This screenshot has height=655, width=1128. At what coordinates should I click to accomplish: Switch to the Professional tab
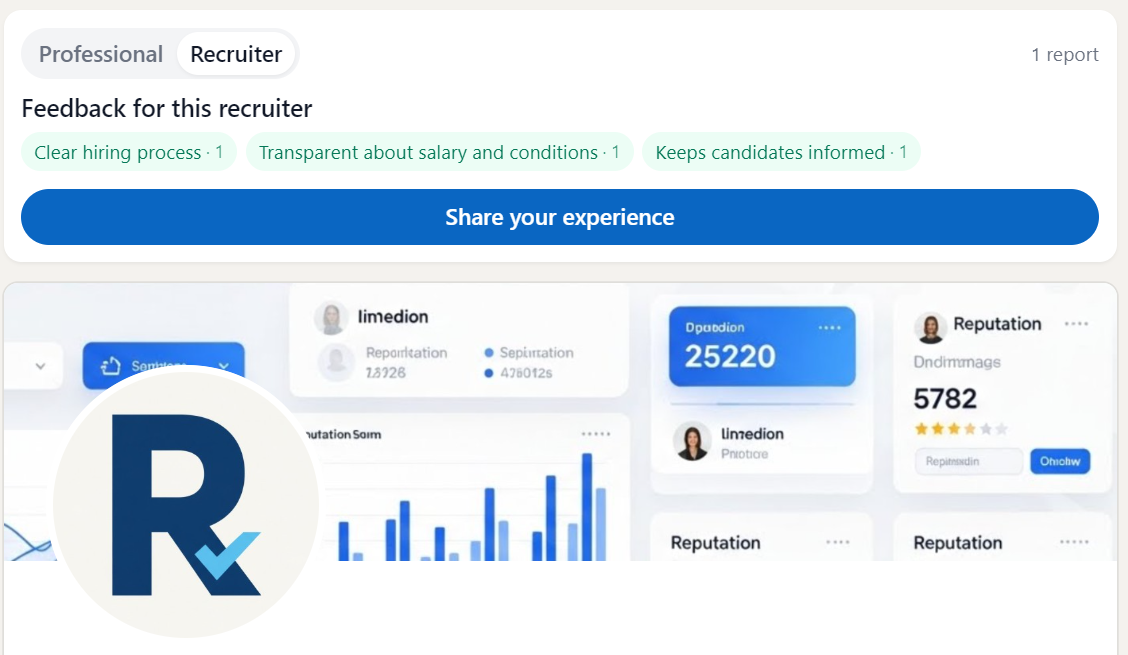(x=100, y=54)
